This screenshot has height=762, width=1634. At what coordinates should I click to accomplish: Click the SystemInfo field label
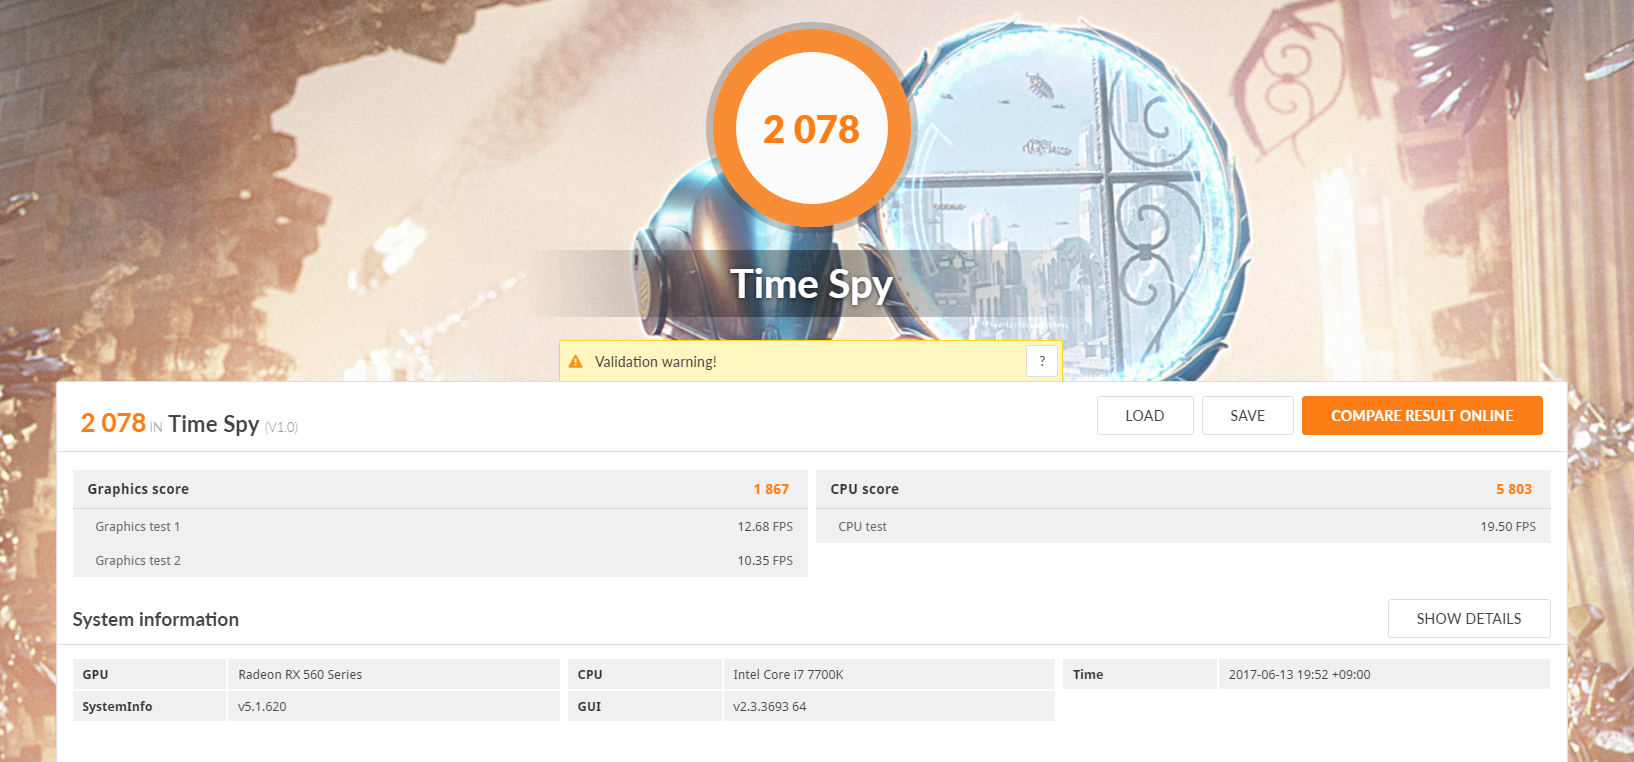pyautogui.click(x=117, y=707)
